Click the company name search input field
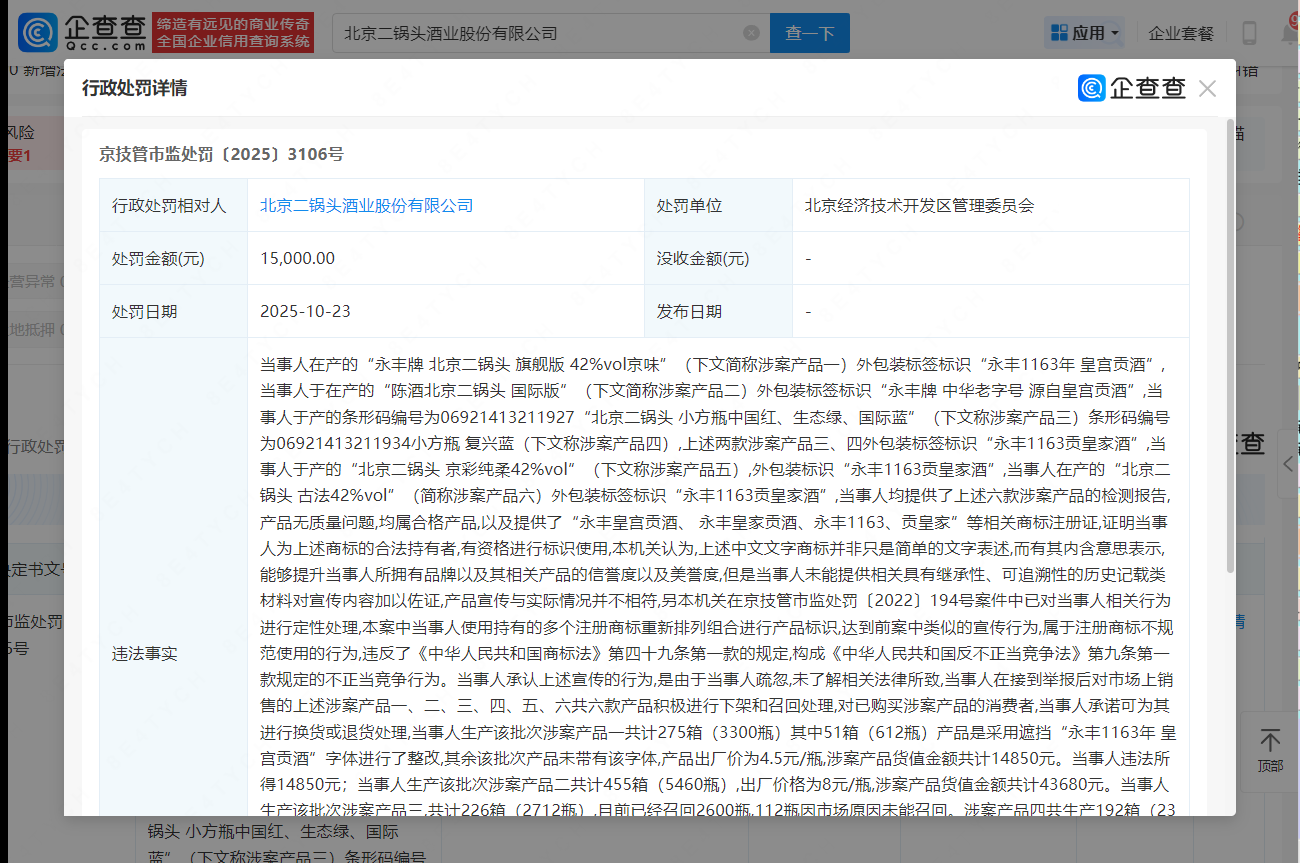The height and width of the screenshot is (863, 1300). click(540, 33)
